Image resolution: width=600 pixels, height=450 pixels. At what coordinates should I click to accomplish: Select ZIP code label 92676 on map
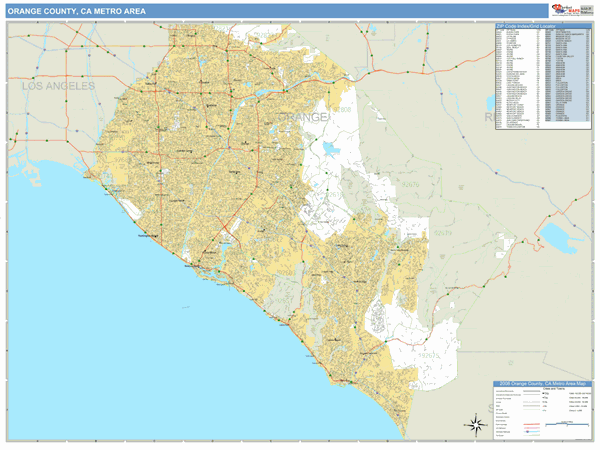pyautogui.click(x=410, y=184)
